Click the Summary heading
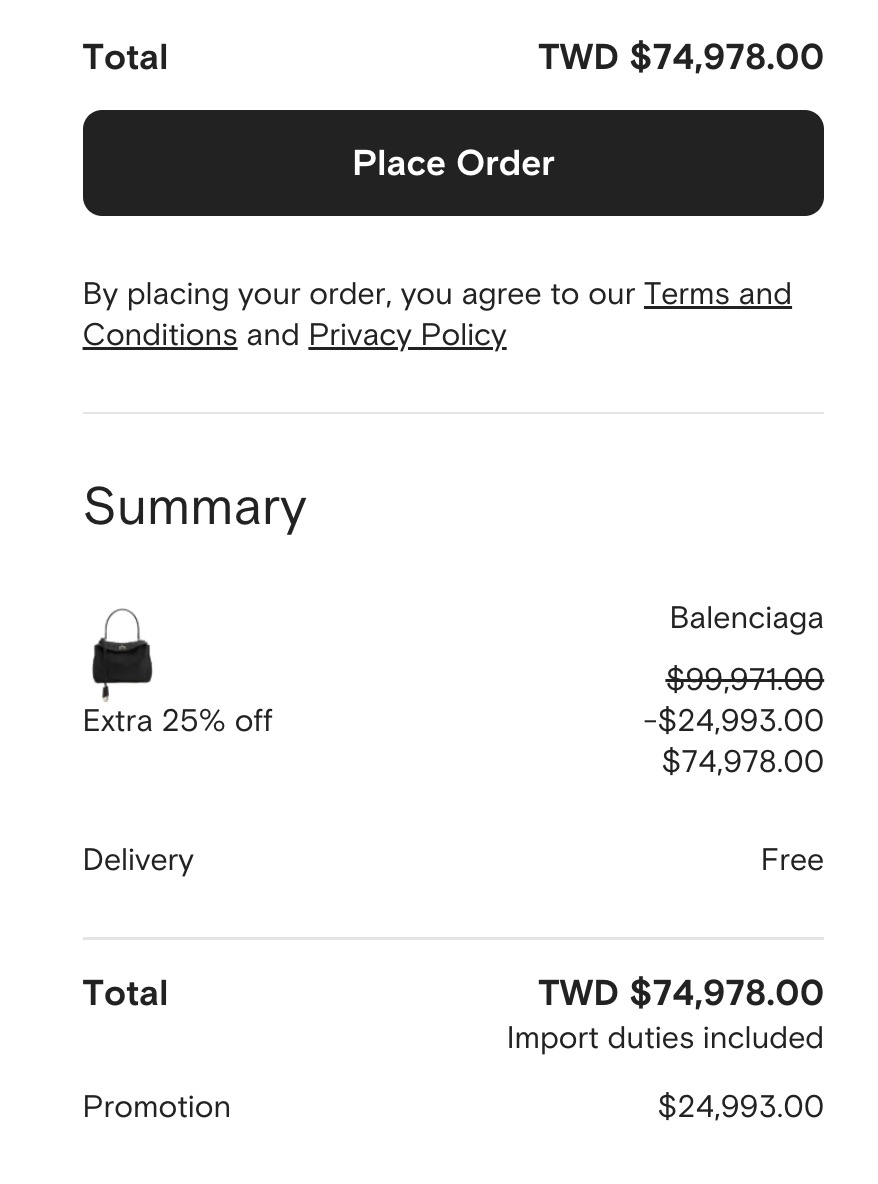The image size is (878, 1184). click(194, 506)
